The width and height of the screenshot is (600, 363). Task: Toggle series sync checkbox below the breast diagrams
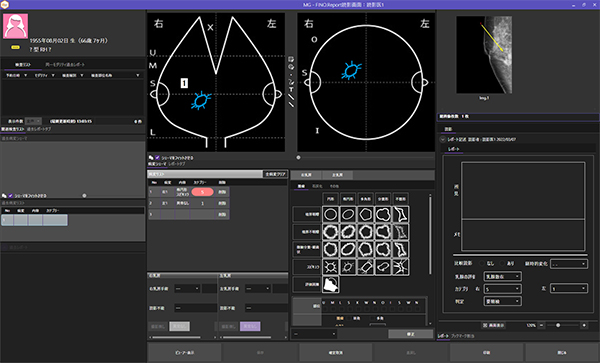pyautogui.click(x=157, y=158)
